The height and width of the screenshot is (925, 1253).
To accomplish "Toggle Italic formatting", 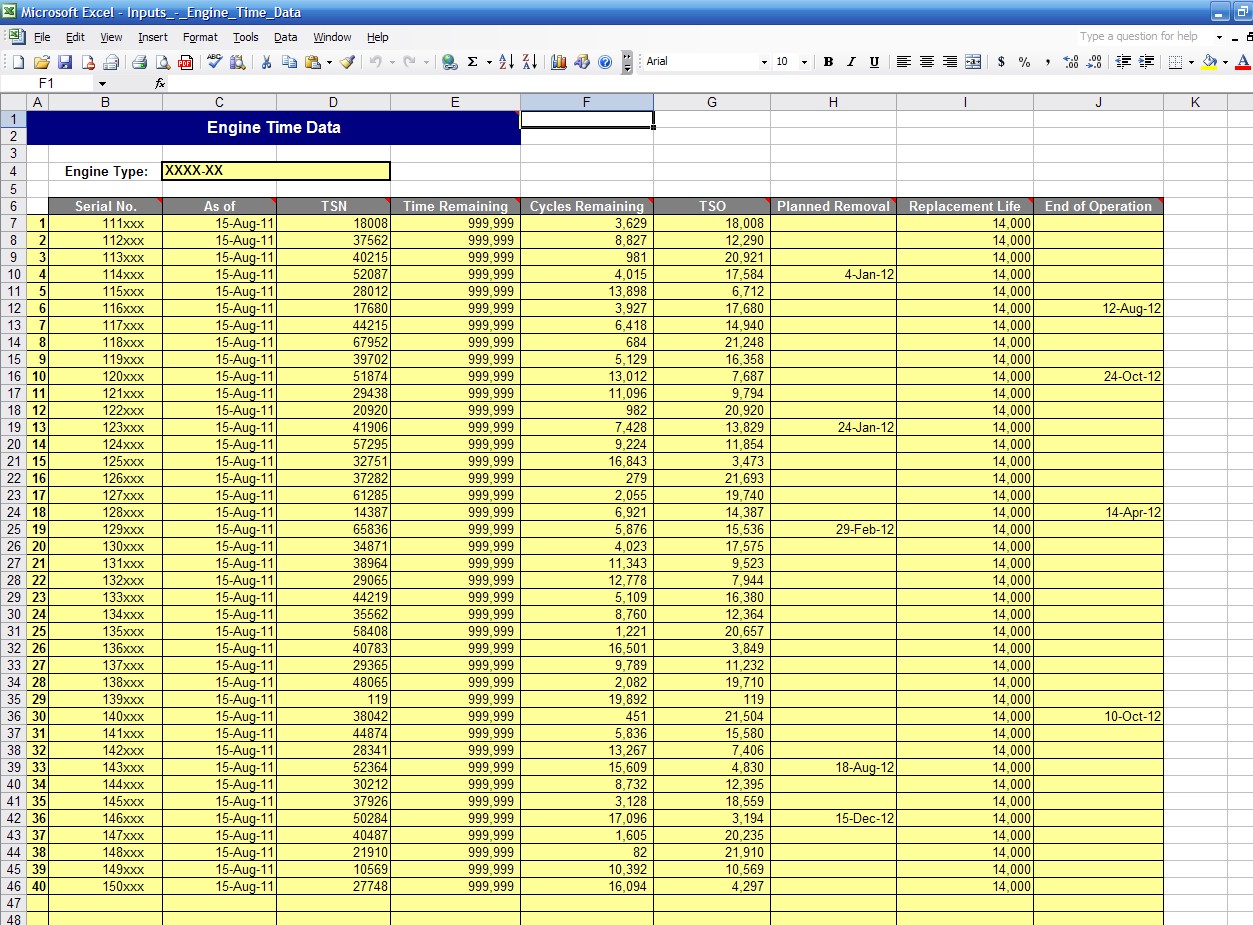I will [851, 62].
